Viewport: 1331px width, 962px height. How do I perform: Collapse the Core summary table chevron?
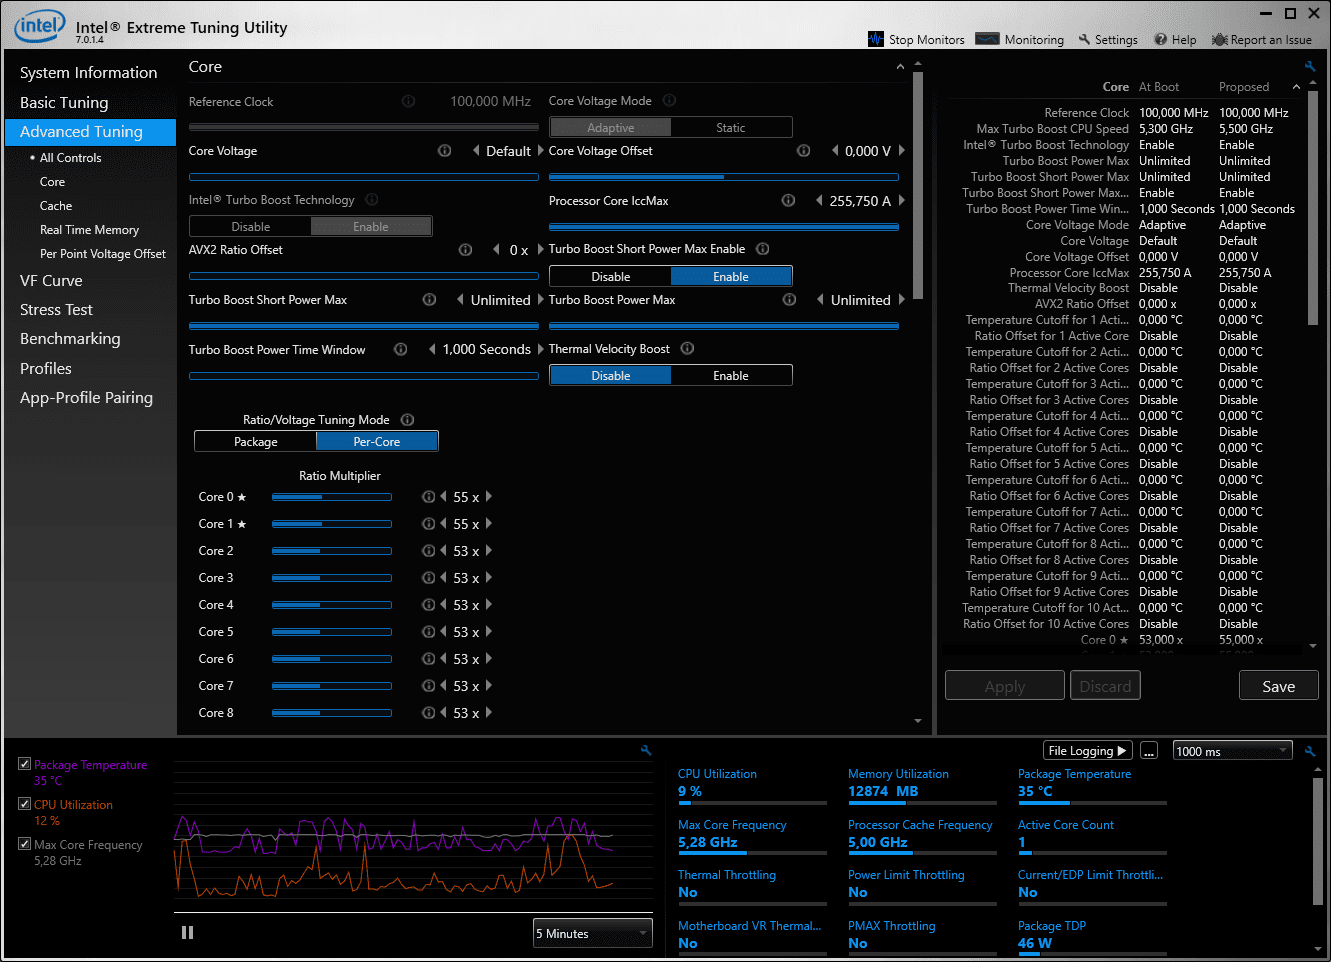pyautogui.click(x=1296, y=87)
